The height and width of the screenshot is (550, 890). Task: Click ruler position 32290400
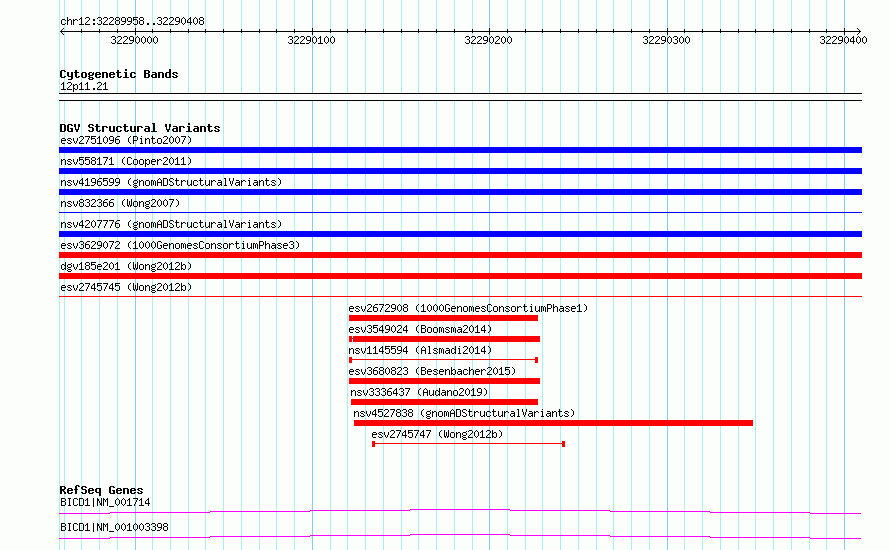pyautogui.click(x=843, y=40)
